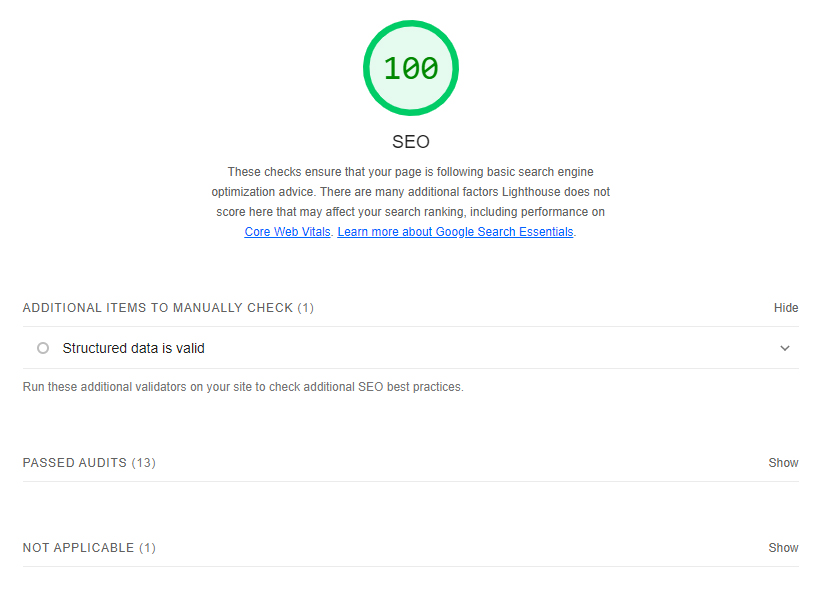Expand the Structured data audit chevron

pos(785,348)
